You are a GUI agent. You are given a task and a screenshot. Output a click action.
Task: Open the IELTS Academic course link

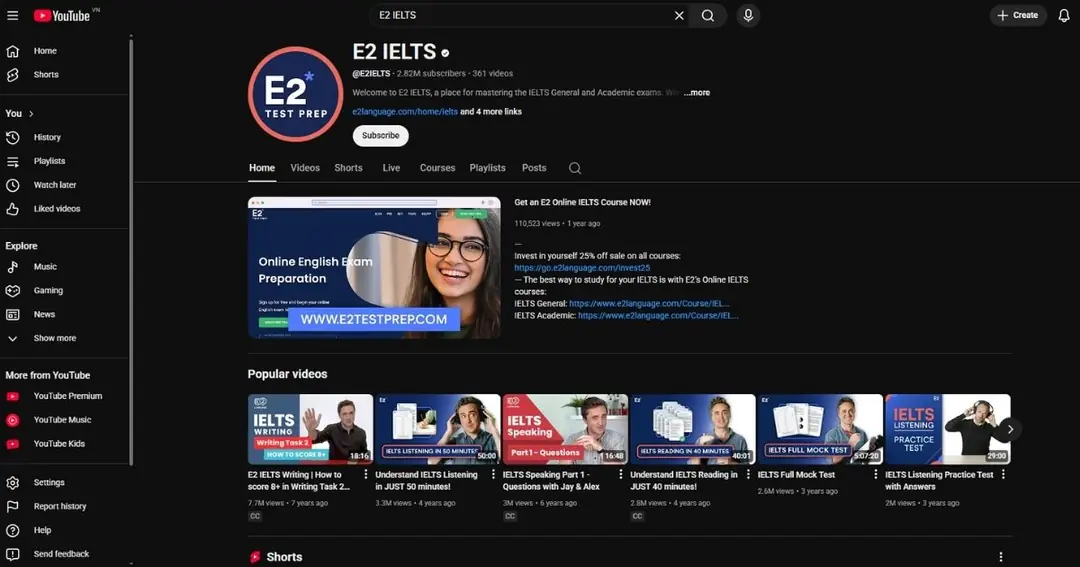pos(658,316)
